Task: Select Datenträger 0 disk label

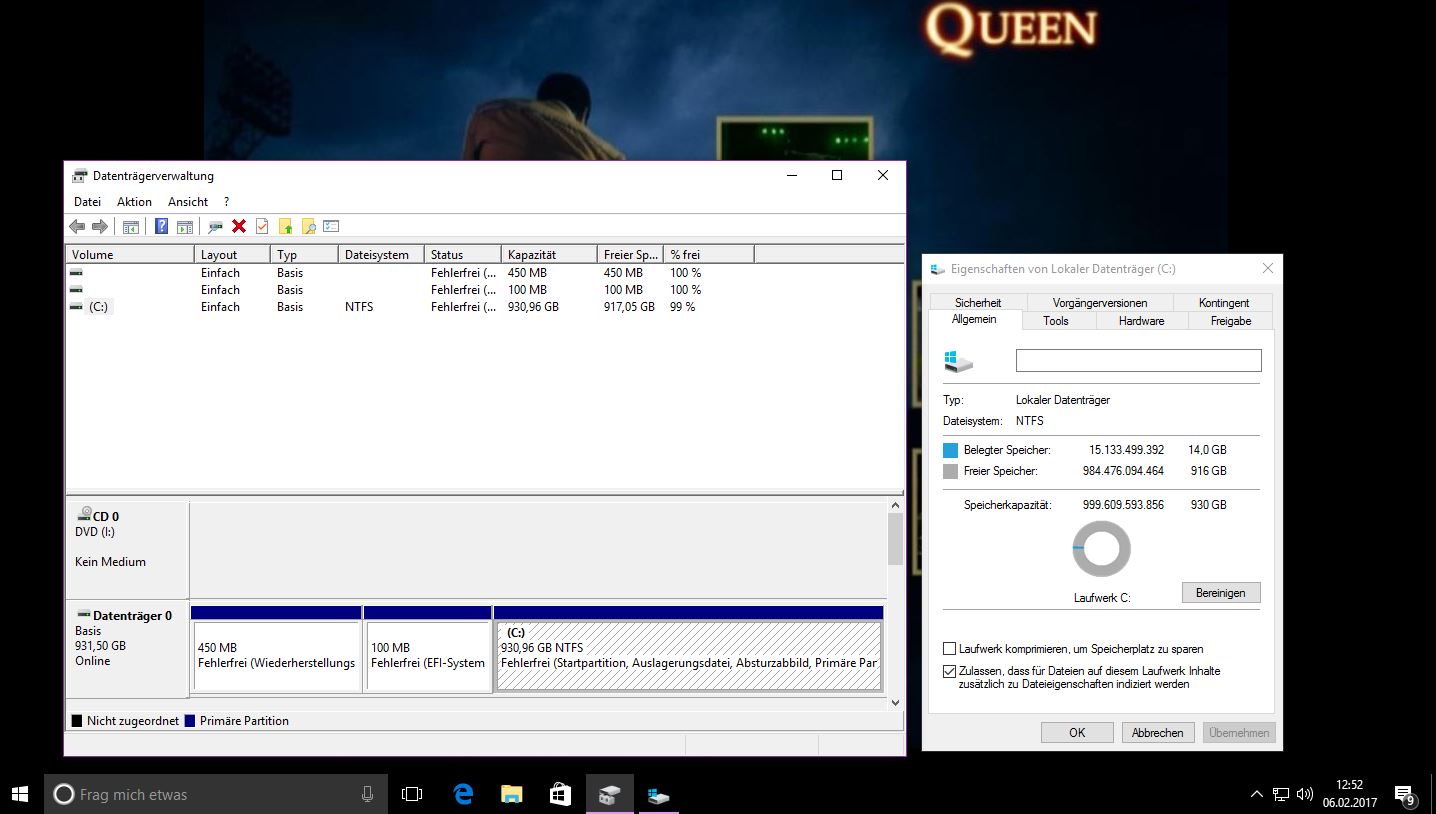Action: [127, 648]
